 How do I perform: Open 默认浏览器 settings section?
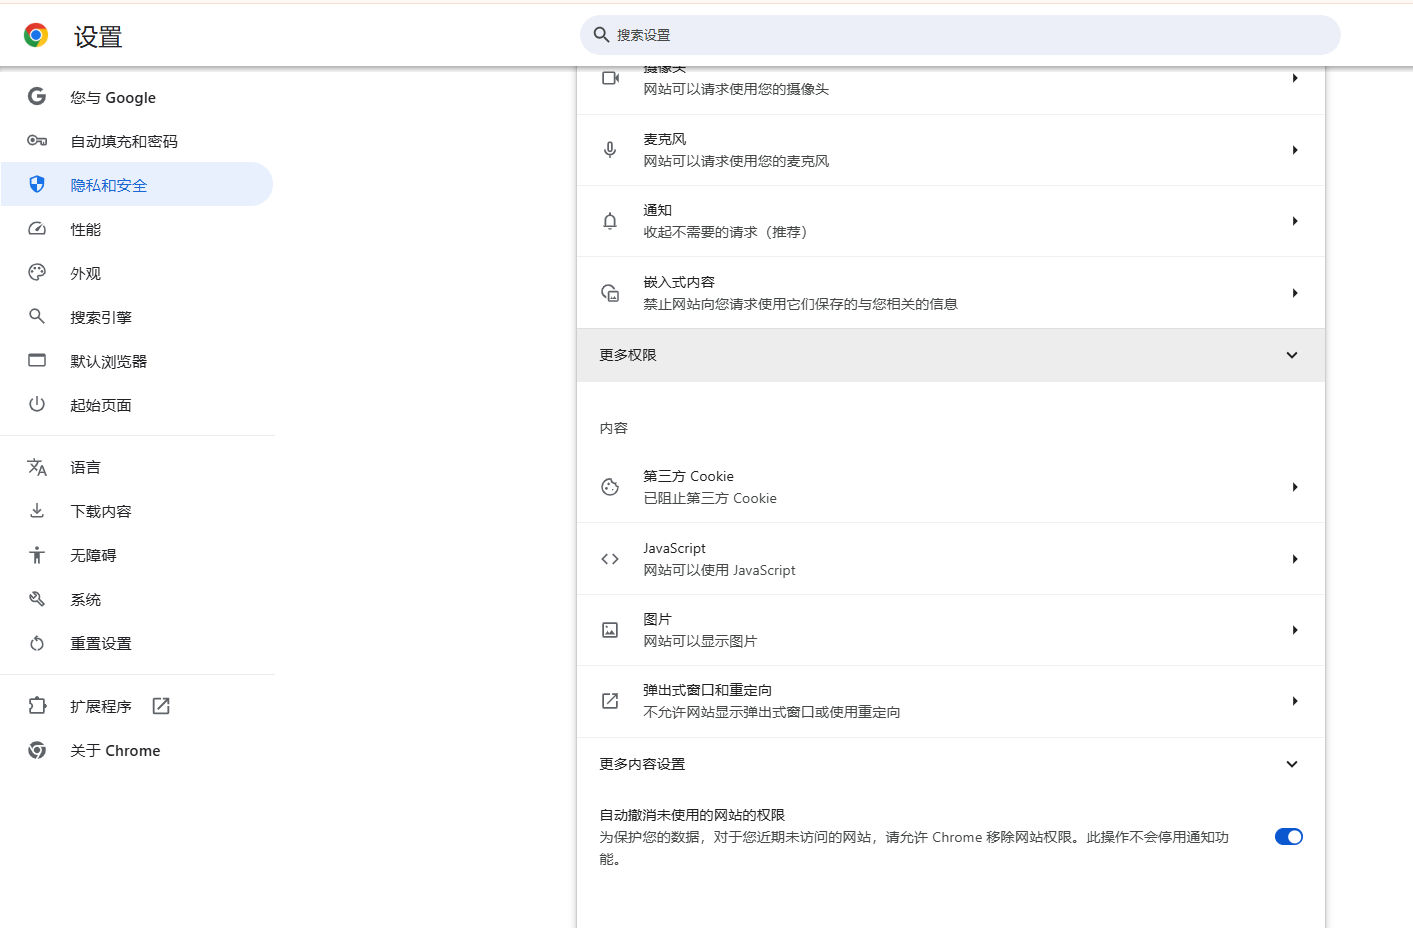[137, 361]
